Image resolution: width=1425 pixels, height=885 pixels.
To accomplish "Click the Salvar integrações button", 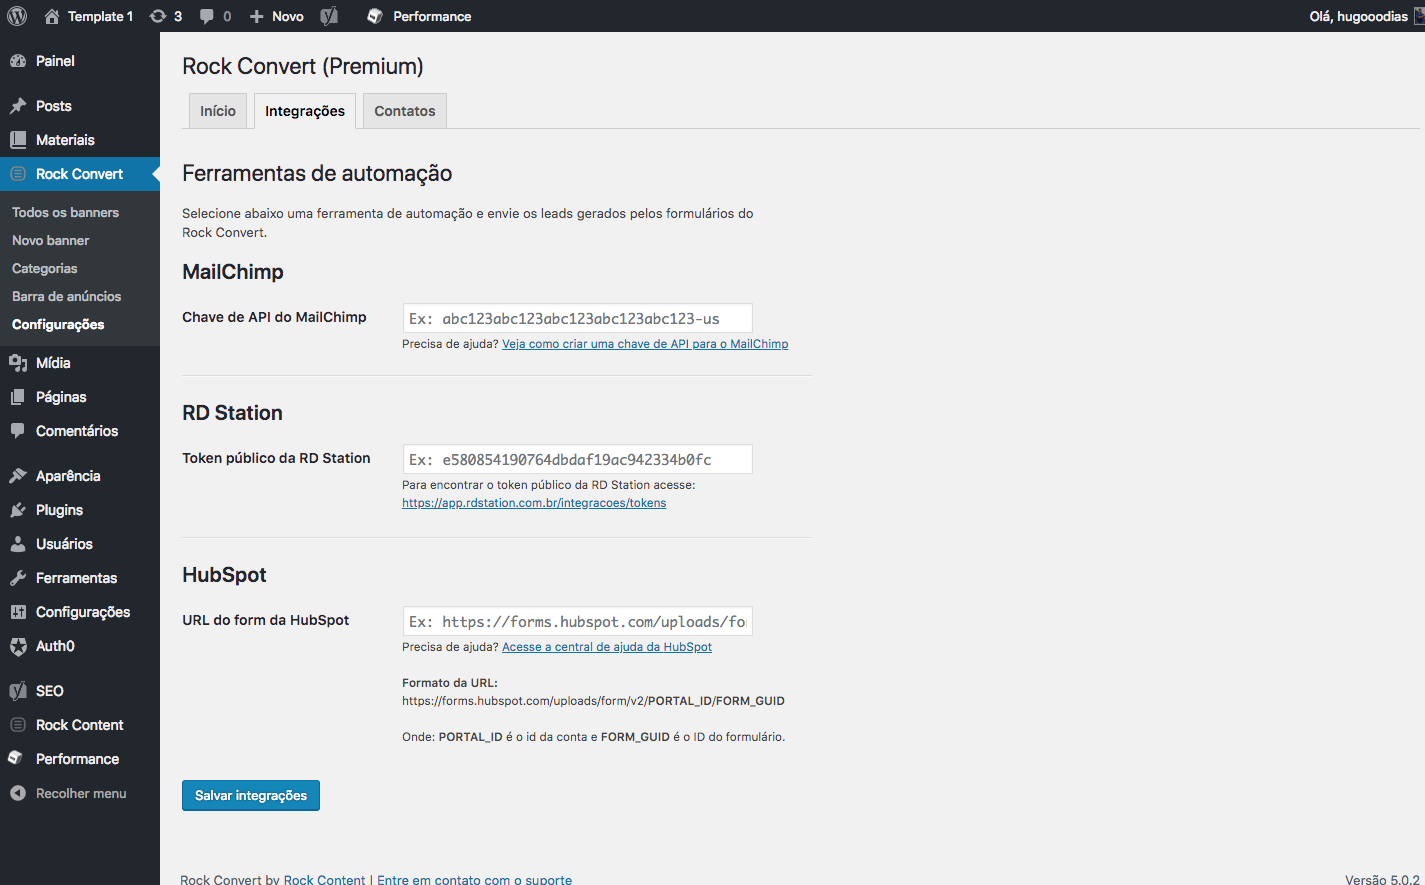I will pos(251,795).
